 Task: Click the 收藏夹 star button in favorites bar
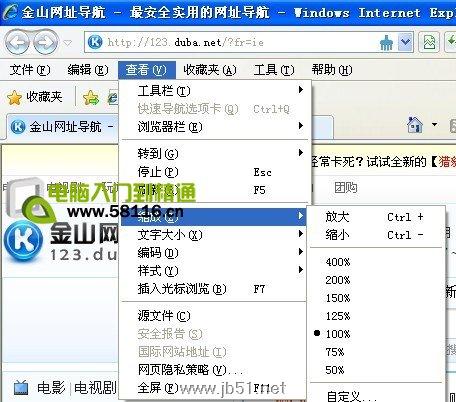click(34, 97)
